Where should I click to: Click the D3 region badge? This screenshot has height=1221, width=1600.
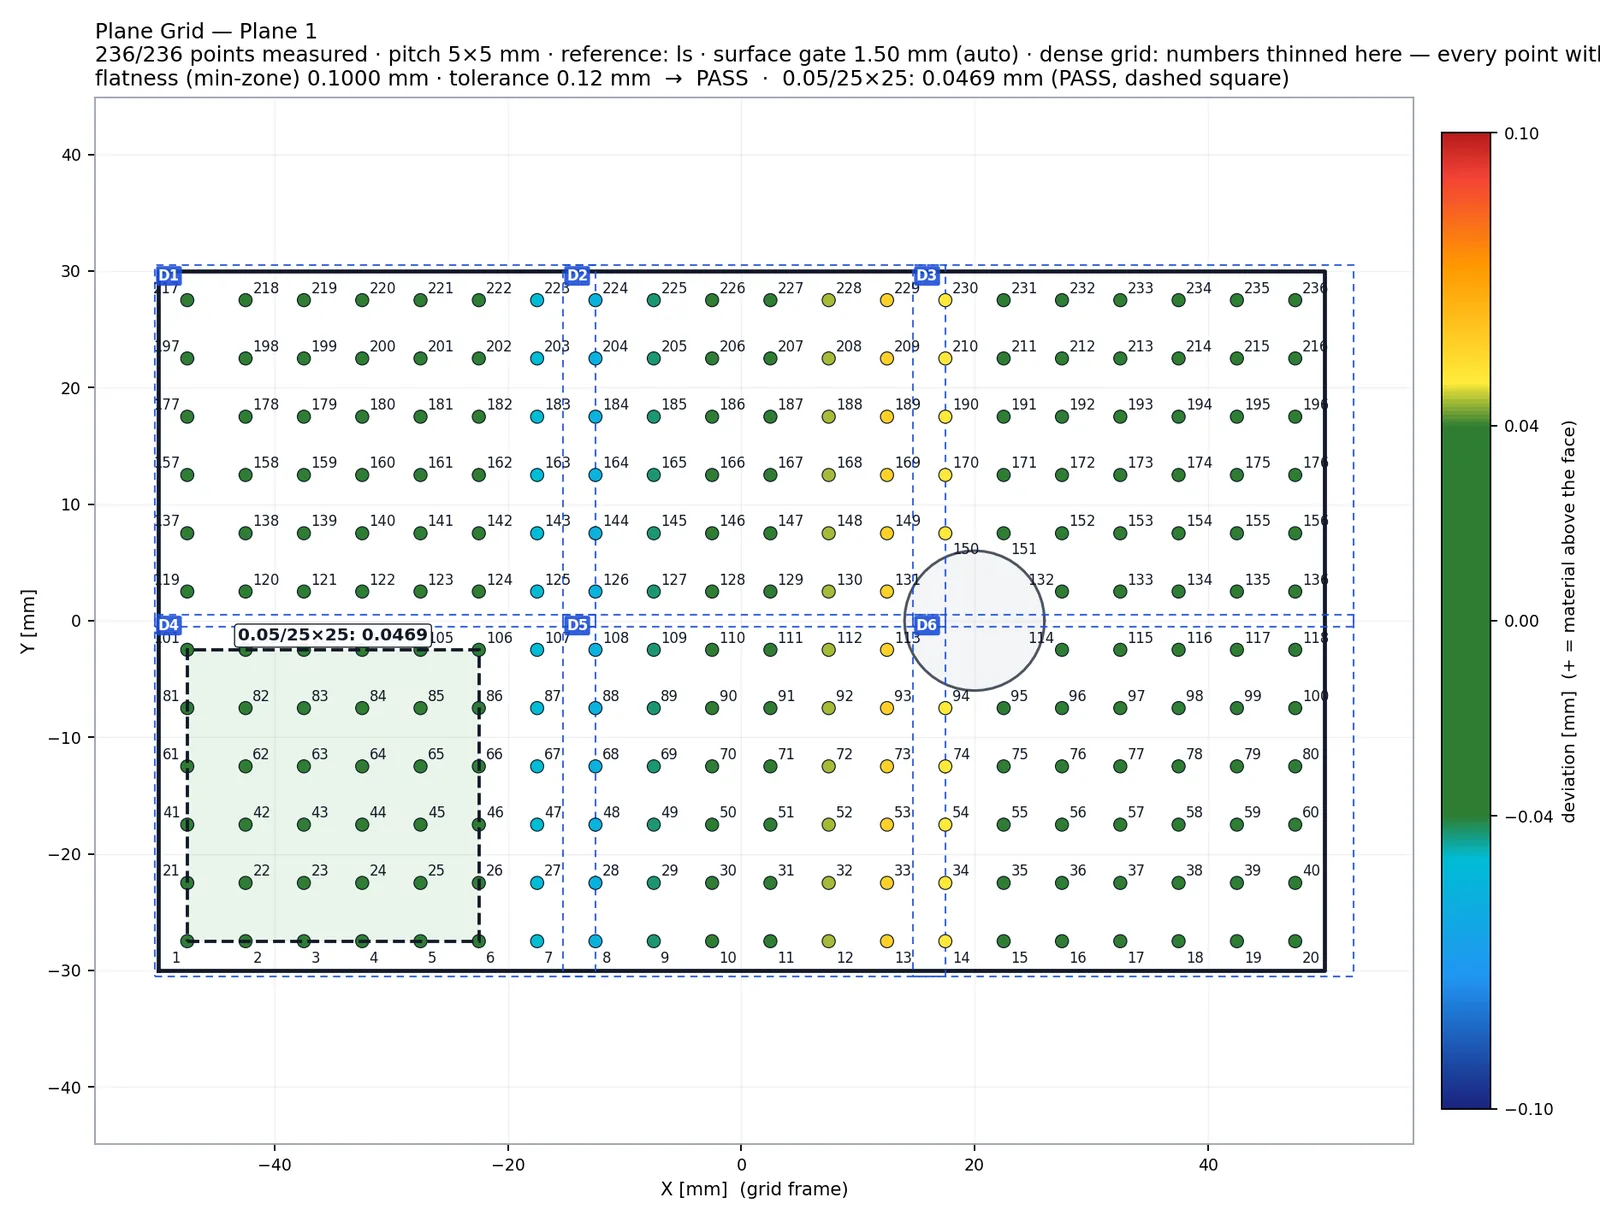click(x=927, y=276)
